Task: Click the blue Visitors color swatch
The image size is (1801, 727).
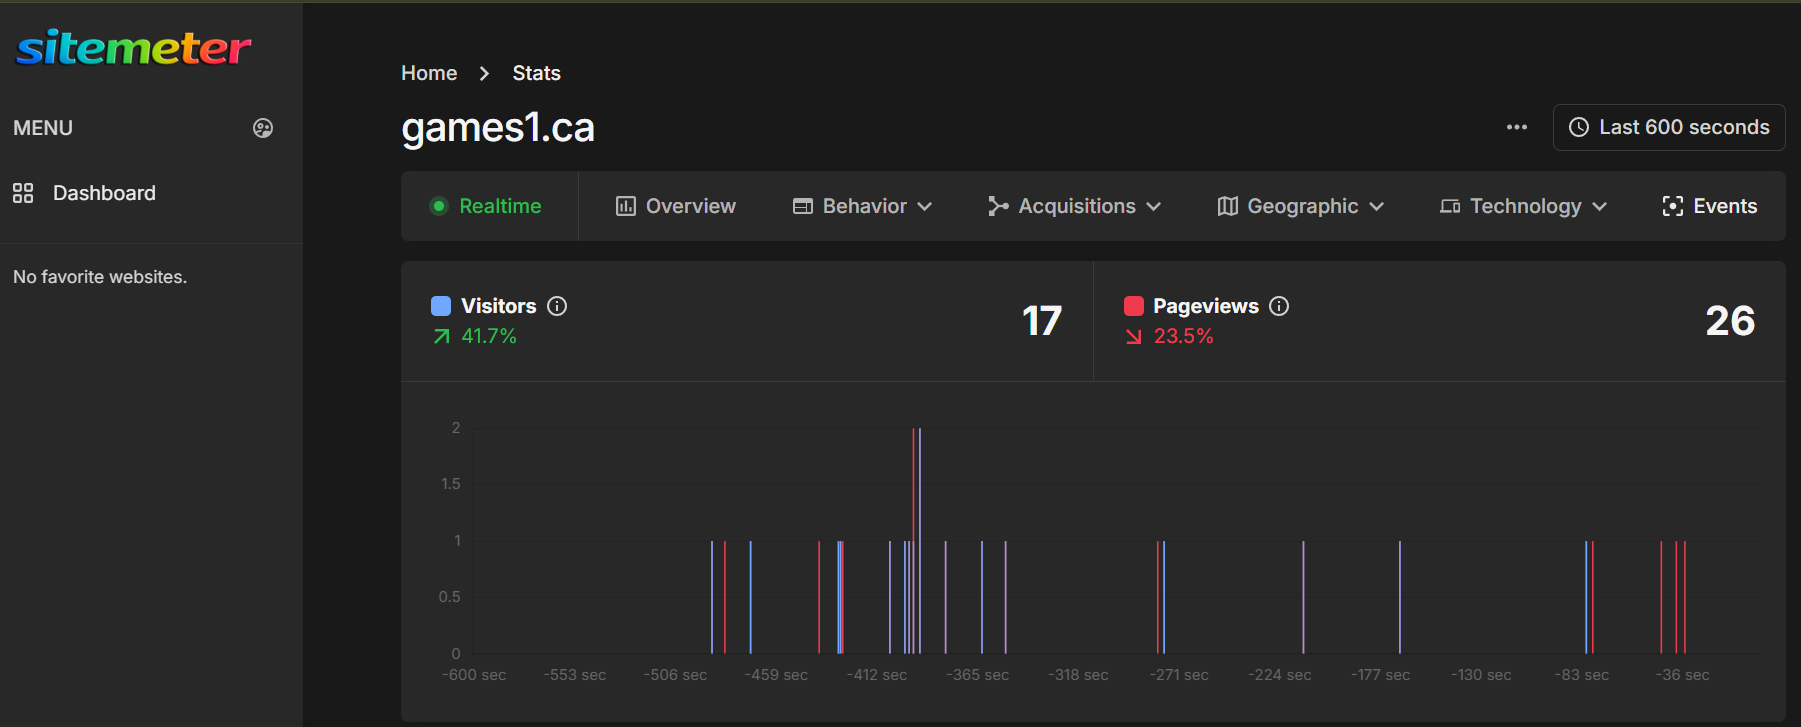Action: pyautogui.click(x=441, y=306)
